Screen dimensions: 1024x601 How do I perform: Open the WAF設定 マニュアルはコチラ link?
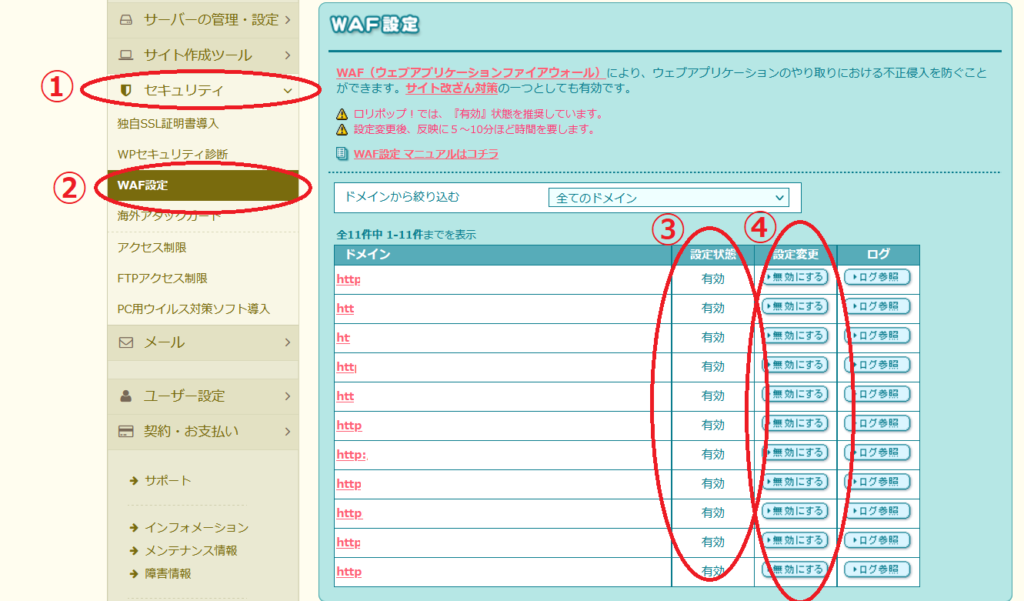pyautogui.click(x=426, y=154)
